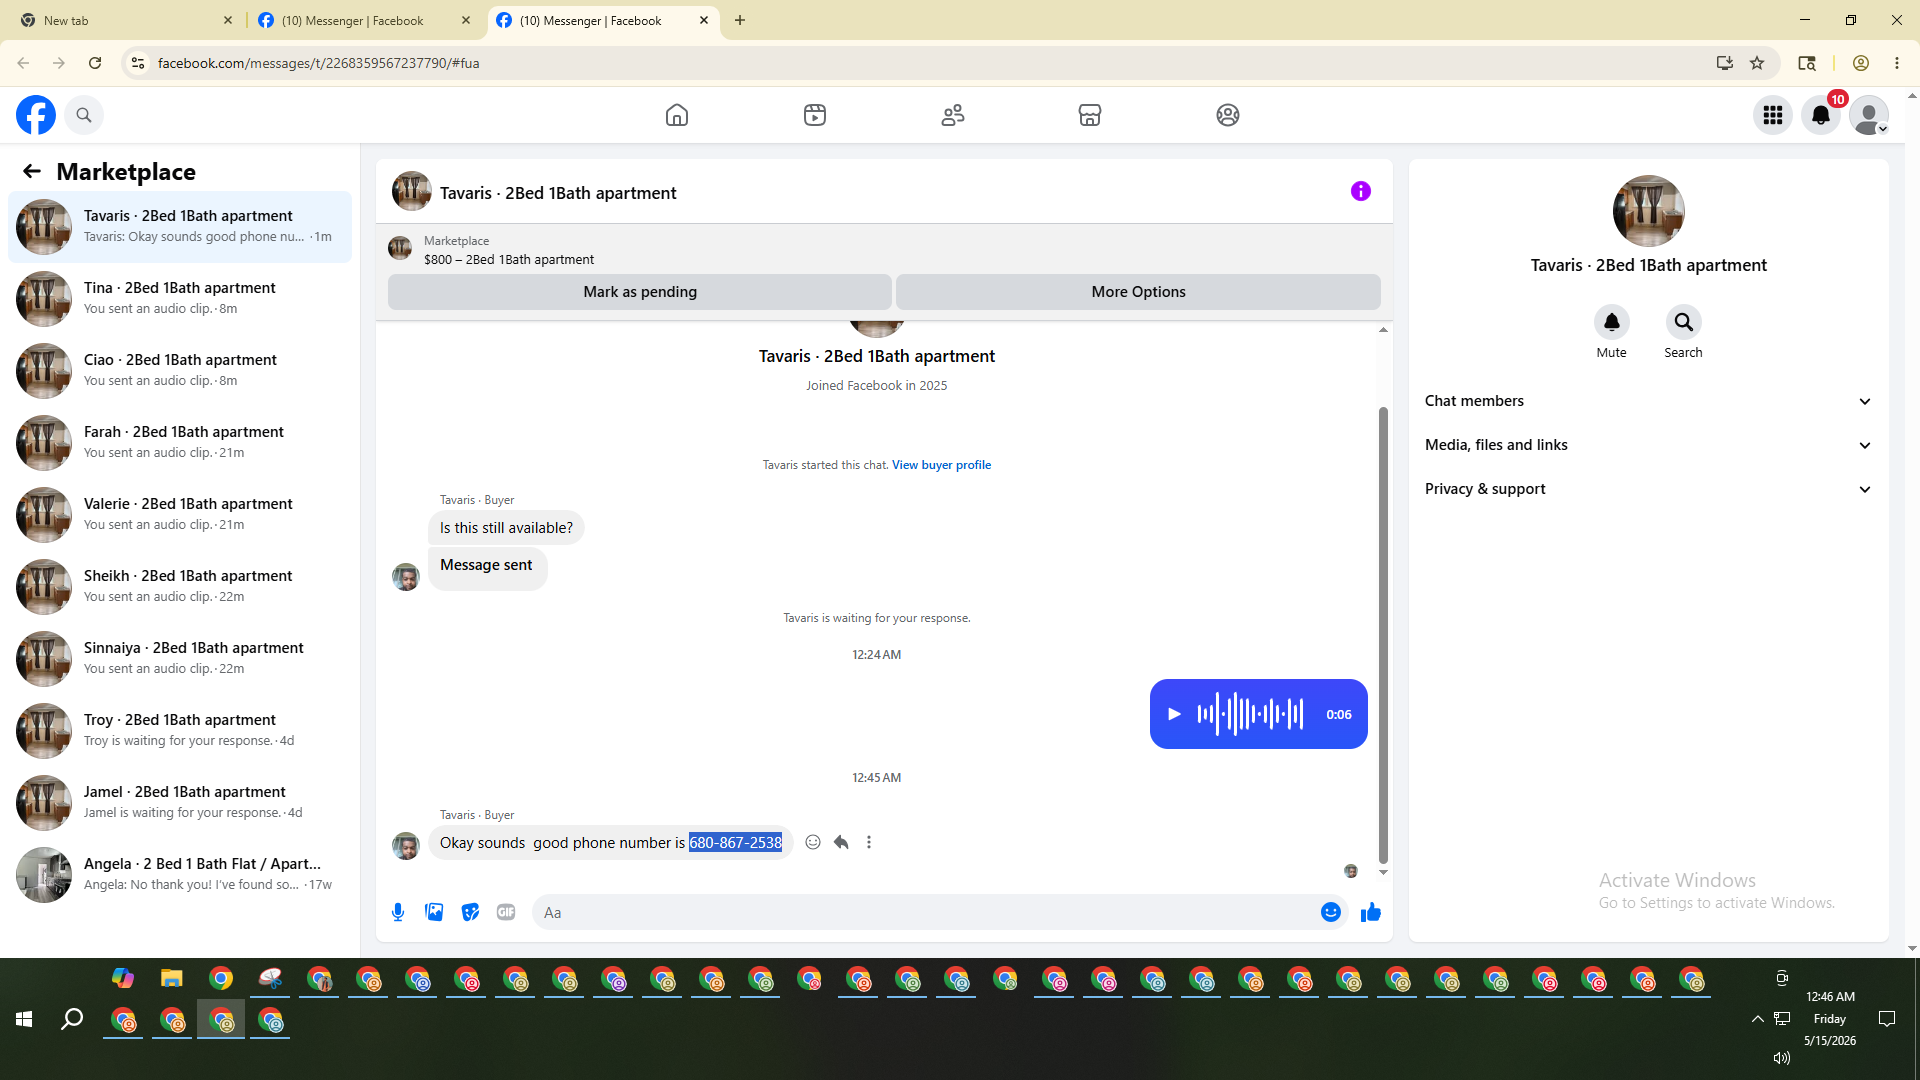
Task: Open the notifications bell
Action: pos(1821,115)
